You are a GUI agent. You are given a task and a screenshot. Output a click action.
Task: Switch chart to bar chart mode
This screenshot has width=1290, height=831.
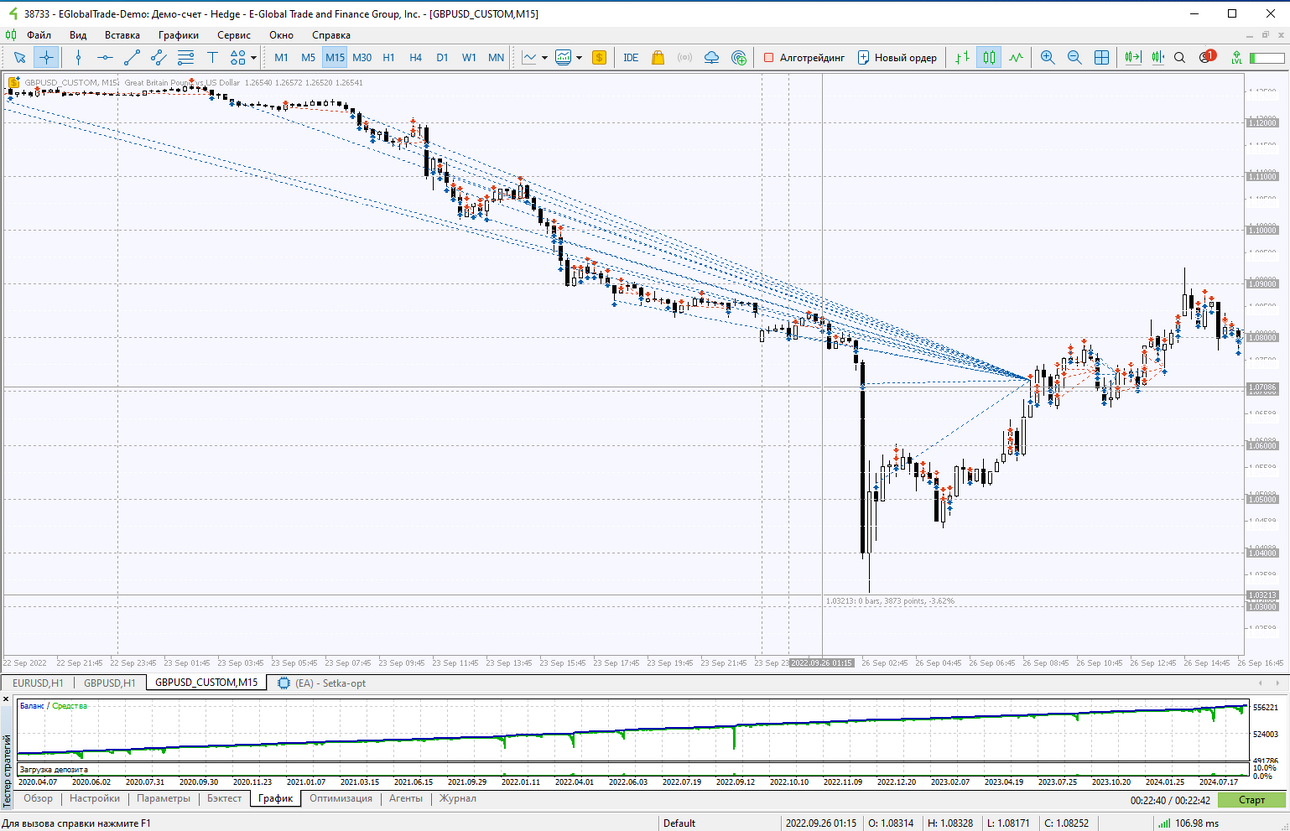(962, 57)
